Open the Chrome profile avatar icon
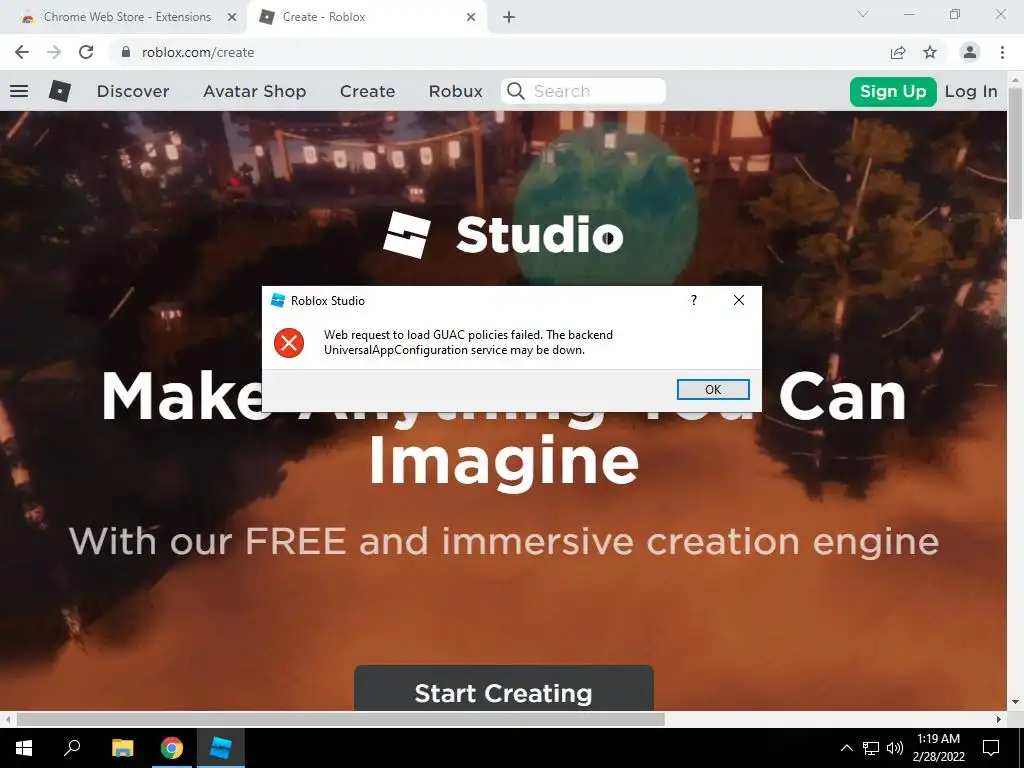The image size is (1024, 768). click(x=970, y=52)
